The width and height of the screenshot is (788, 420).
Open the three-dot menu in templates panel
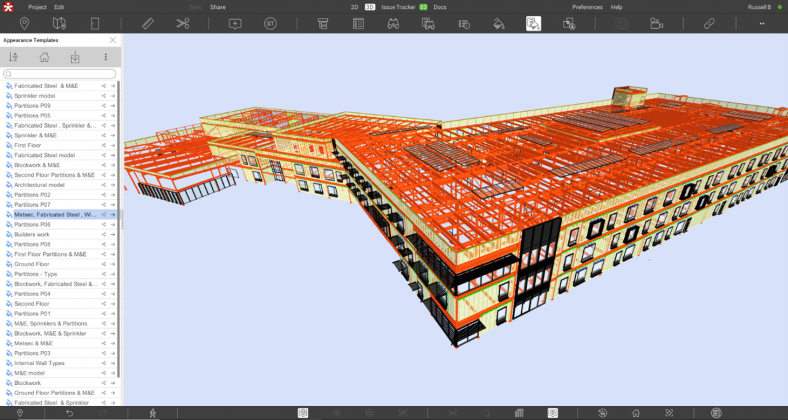[106, 57]
